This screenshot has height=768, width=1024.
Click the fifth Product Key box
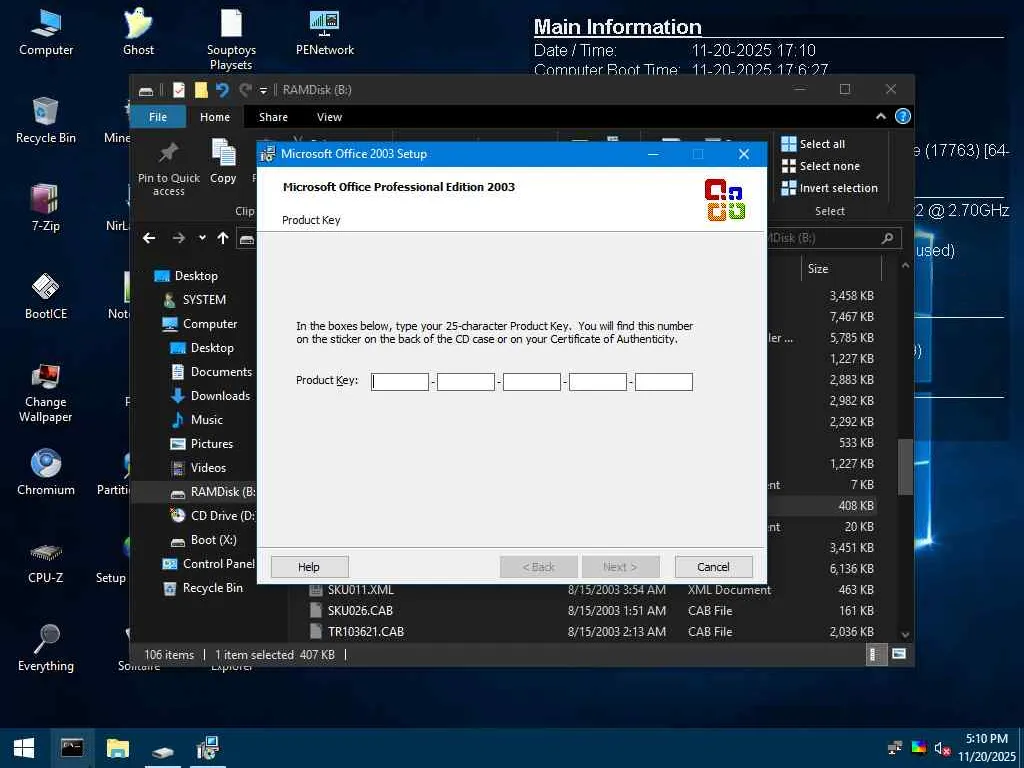(x=664, y=381)
